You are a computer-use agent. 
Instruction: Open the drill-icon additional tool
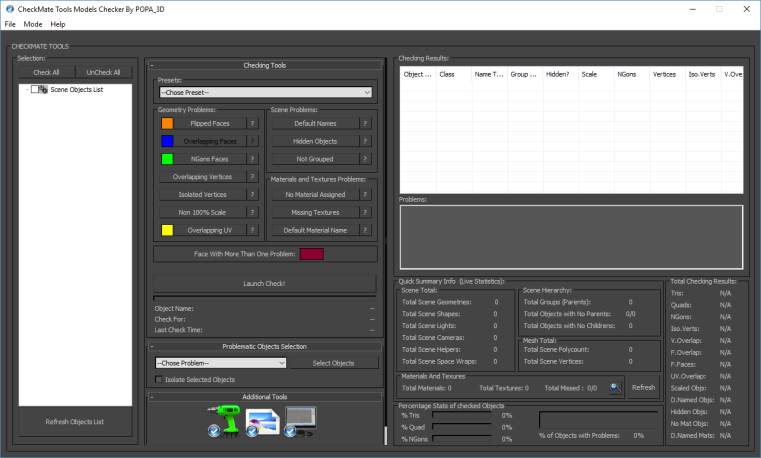coord(224,421)
